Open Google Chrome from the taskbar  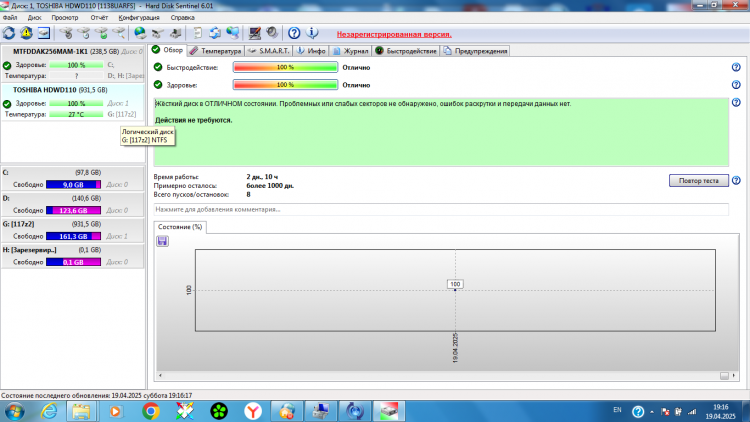[151, 411]
